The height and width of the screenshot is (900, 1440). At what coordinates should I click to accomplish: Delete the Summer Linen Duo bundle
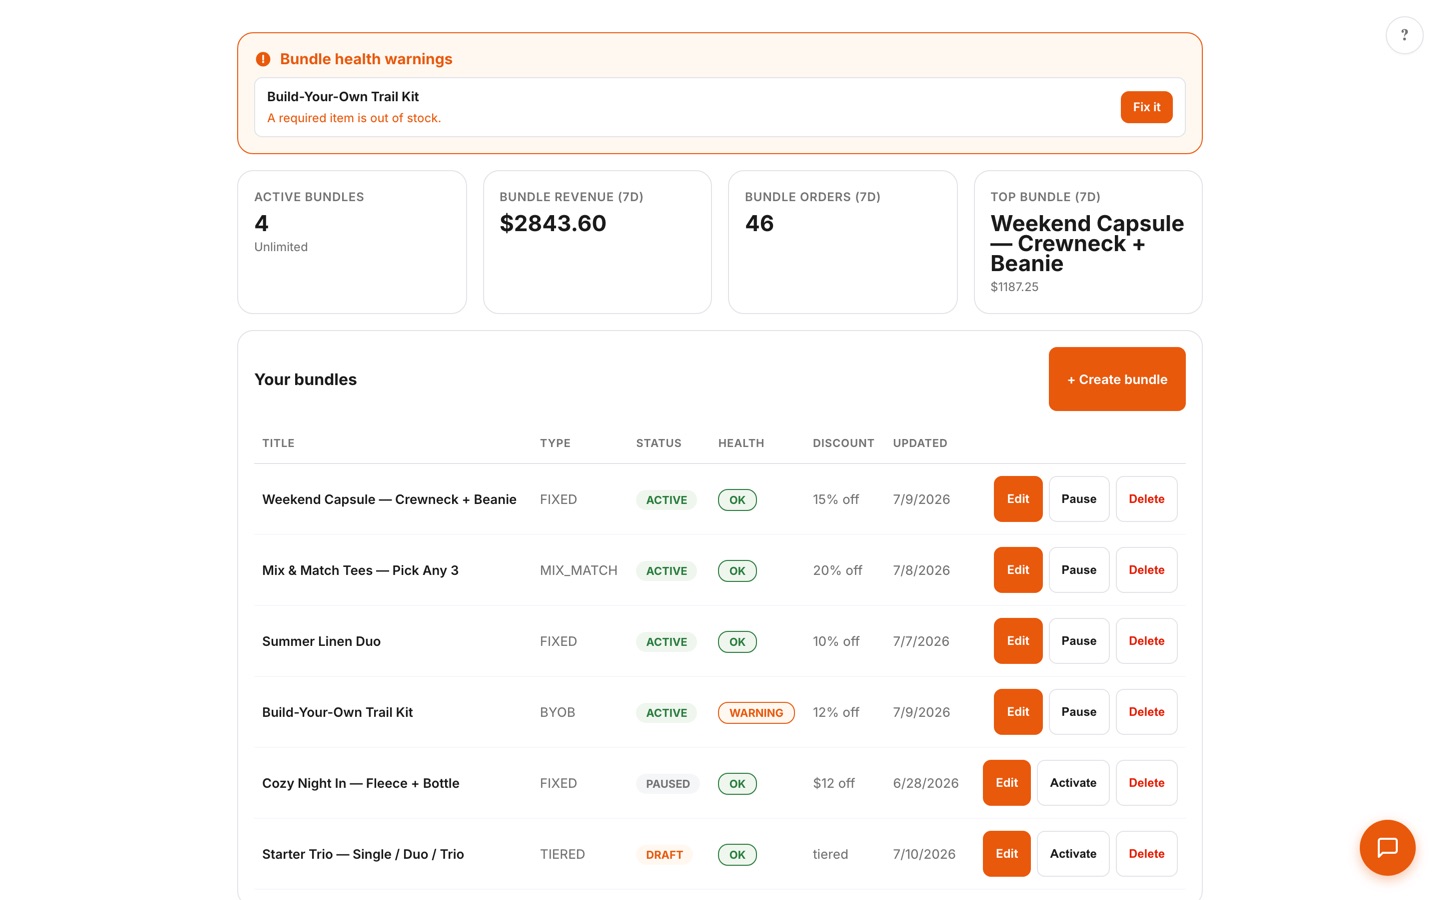pos(1146,641)
